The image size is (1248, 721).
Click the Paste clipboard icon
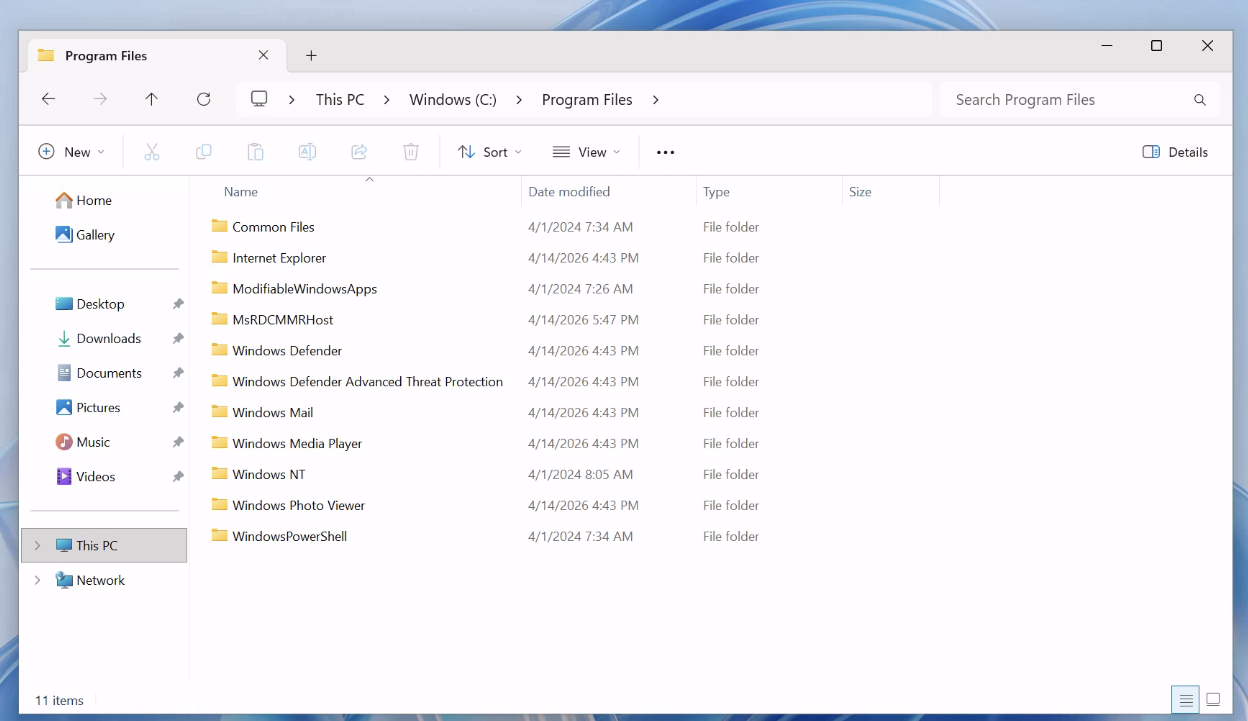point(256,152)
